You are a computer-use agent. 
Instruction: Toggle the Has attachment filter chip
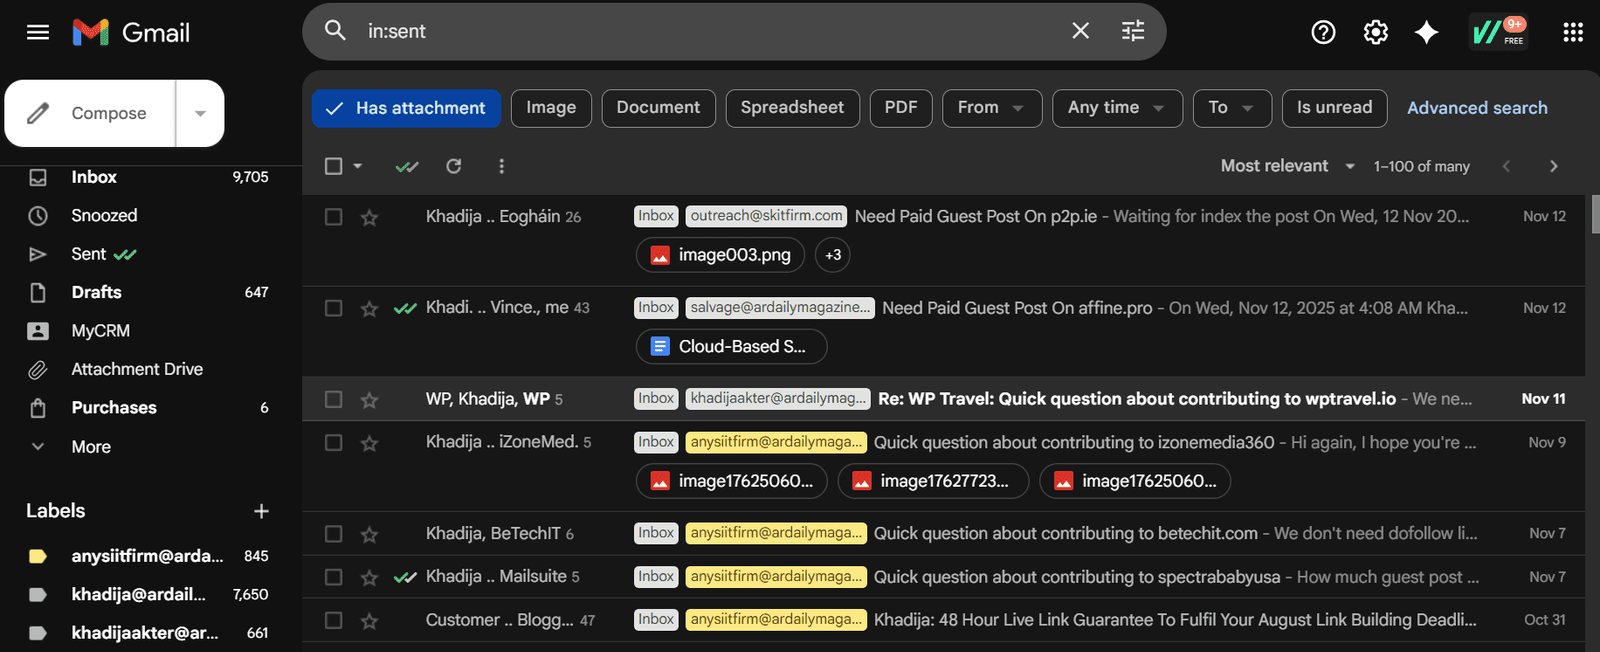point(406,108)
